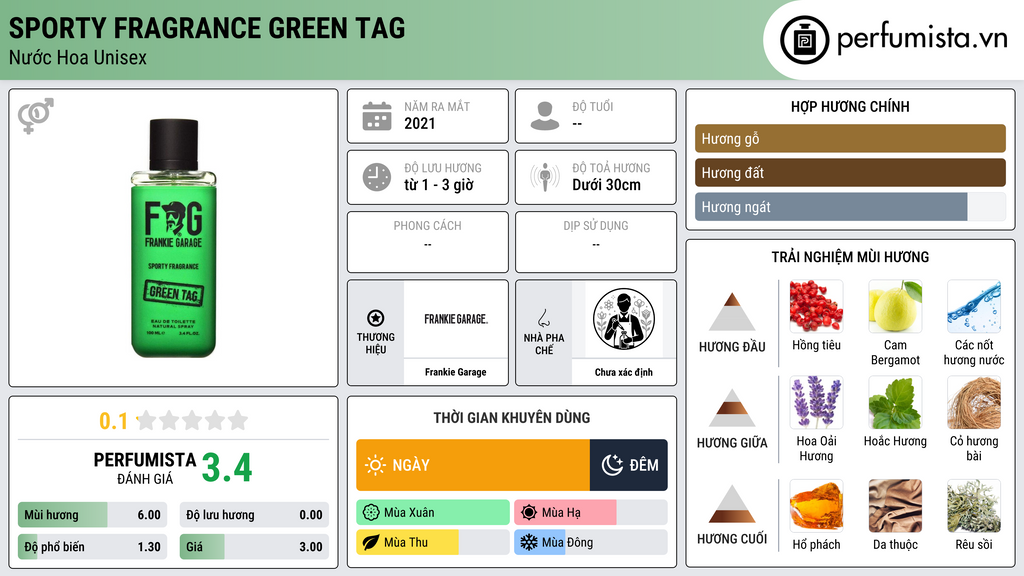
Task: Click the Mùa Hạ season bar
Action: pyautogui.click(x=590, y=513)
